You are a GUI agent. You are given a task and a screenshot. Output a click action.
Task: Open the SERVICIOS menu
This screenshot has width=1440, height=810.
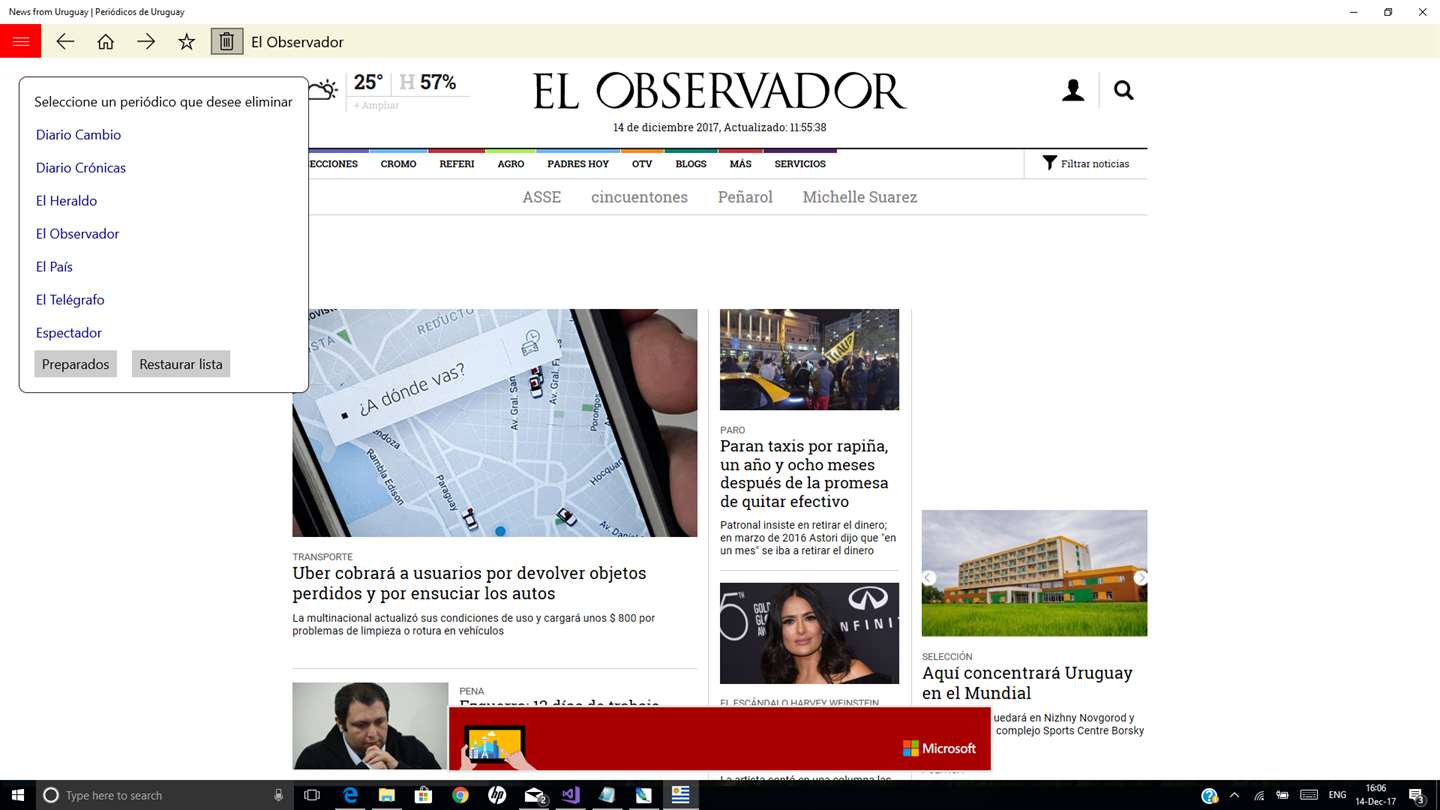pos(800,164)
